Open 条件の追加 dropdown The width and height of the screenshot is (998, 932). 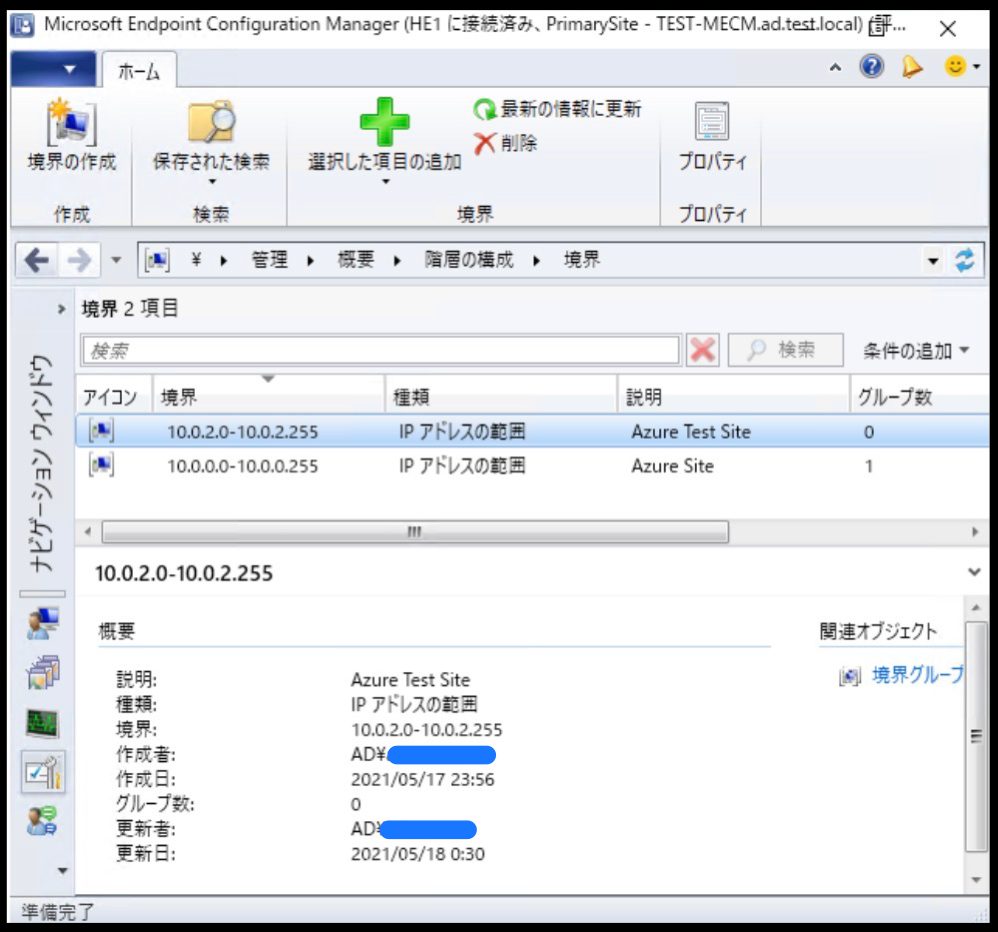click(x=917, y=351)
